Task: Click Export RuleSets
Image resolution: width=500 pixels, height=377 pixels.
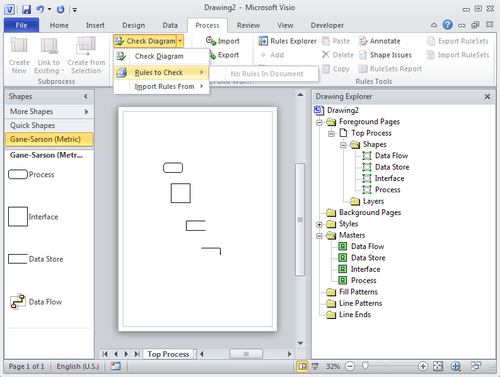Action: point(458,41)
